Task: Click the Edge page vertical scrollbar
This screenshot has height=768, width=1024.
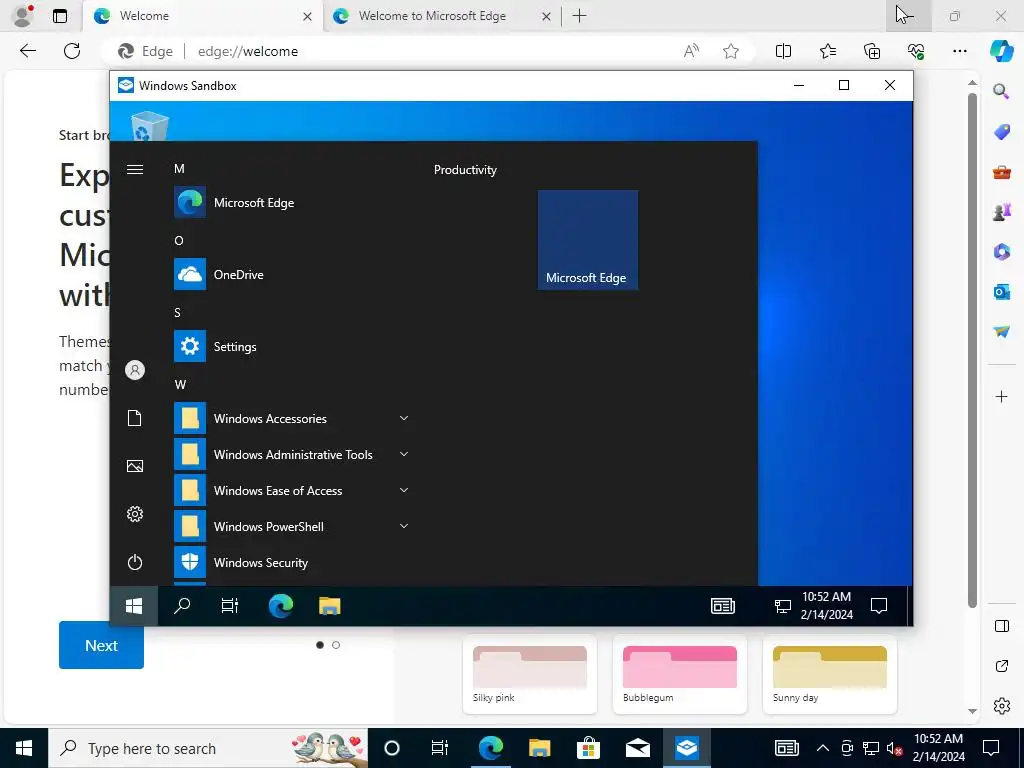Action: coord(972,351)
